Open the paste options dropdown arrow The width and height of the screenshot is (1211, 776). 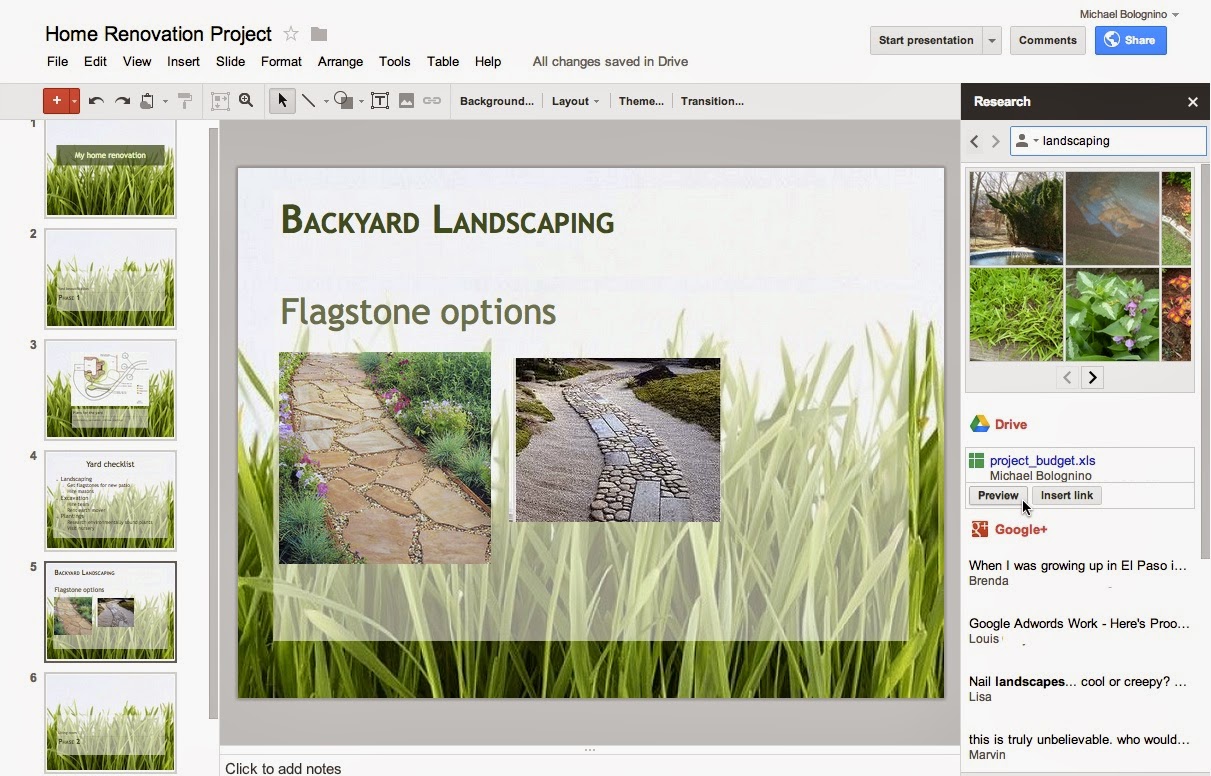(165, 101)
